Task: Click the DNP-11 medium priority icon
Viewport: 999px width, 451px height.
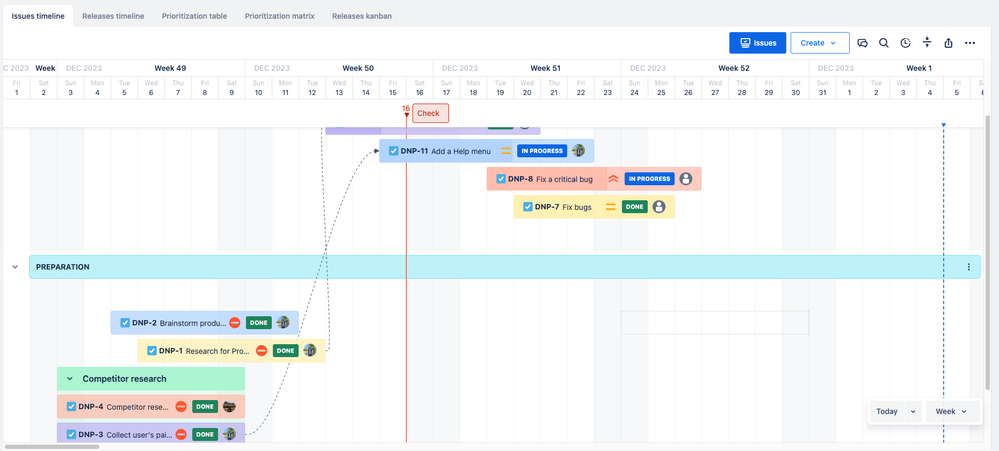Action: click(x=506, y=151)
